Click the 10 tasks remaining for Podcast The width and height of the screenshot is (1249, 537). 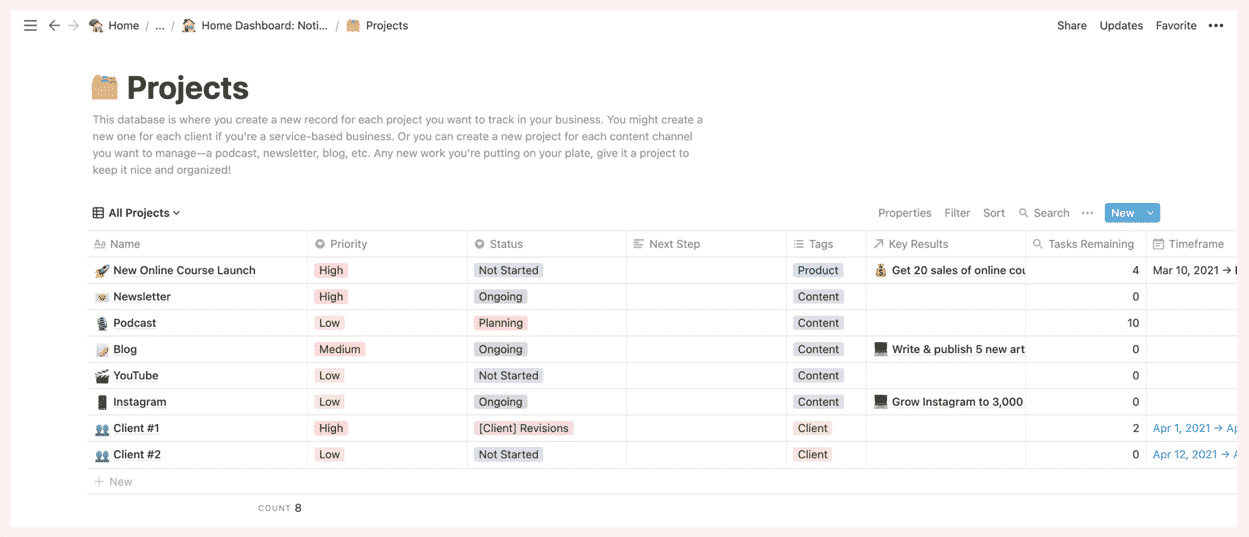[x=1133, y=323]
